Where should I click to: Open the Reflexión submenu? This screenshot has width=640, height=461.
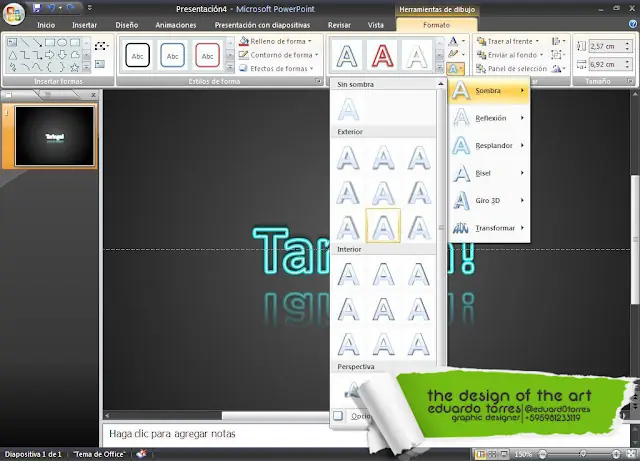tap(489, 118)
